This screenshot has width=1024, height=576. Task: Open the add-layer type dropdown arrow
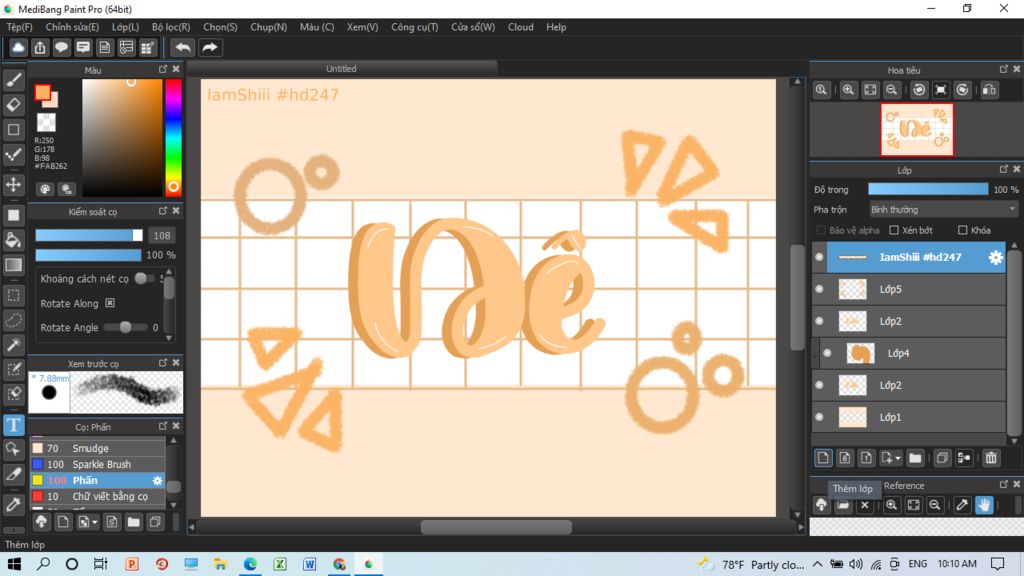click(x=898, y=458)
